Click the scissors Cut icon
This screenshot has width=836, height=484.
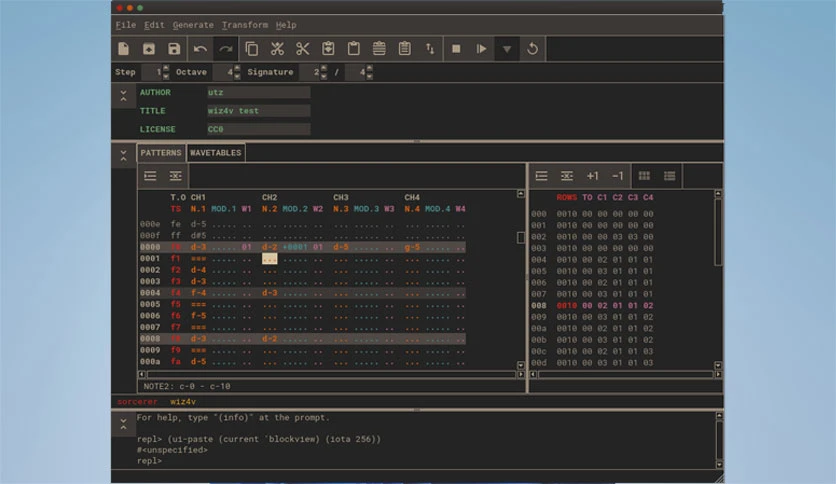[302, 49]
